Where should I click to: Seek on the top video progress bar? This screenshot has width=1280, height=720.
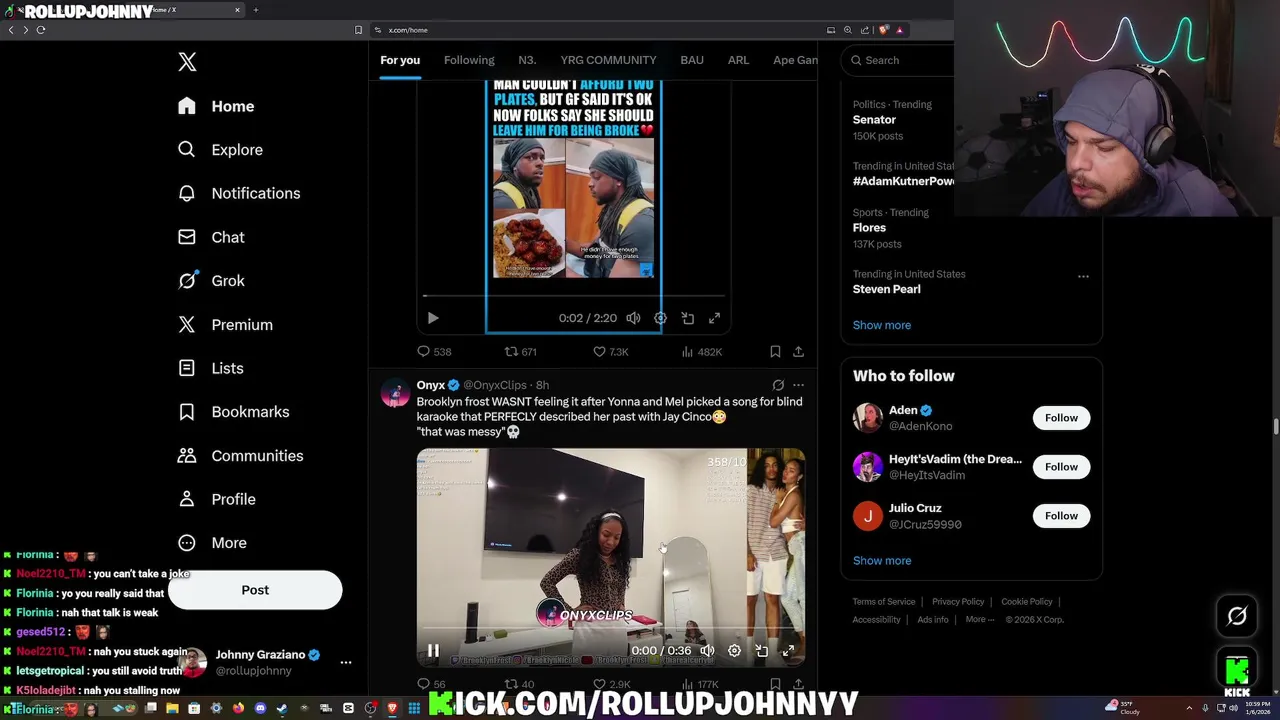click(573, 296)
